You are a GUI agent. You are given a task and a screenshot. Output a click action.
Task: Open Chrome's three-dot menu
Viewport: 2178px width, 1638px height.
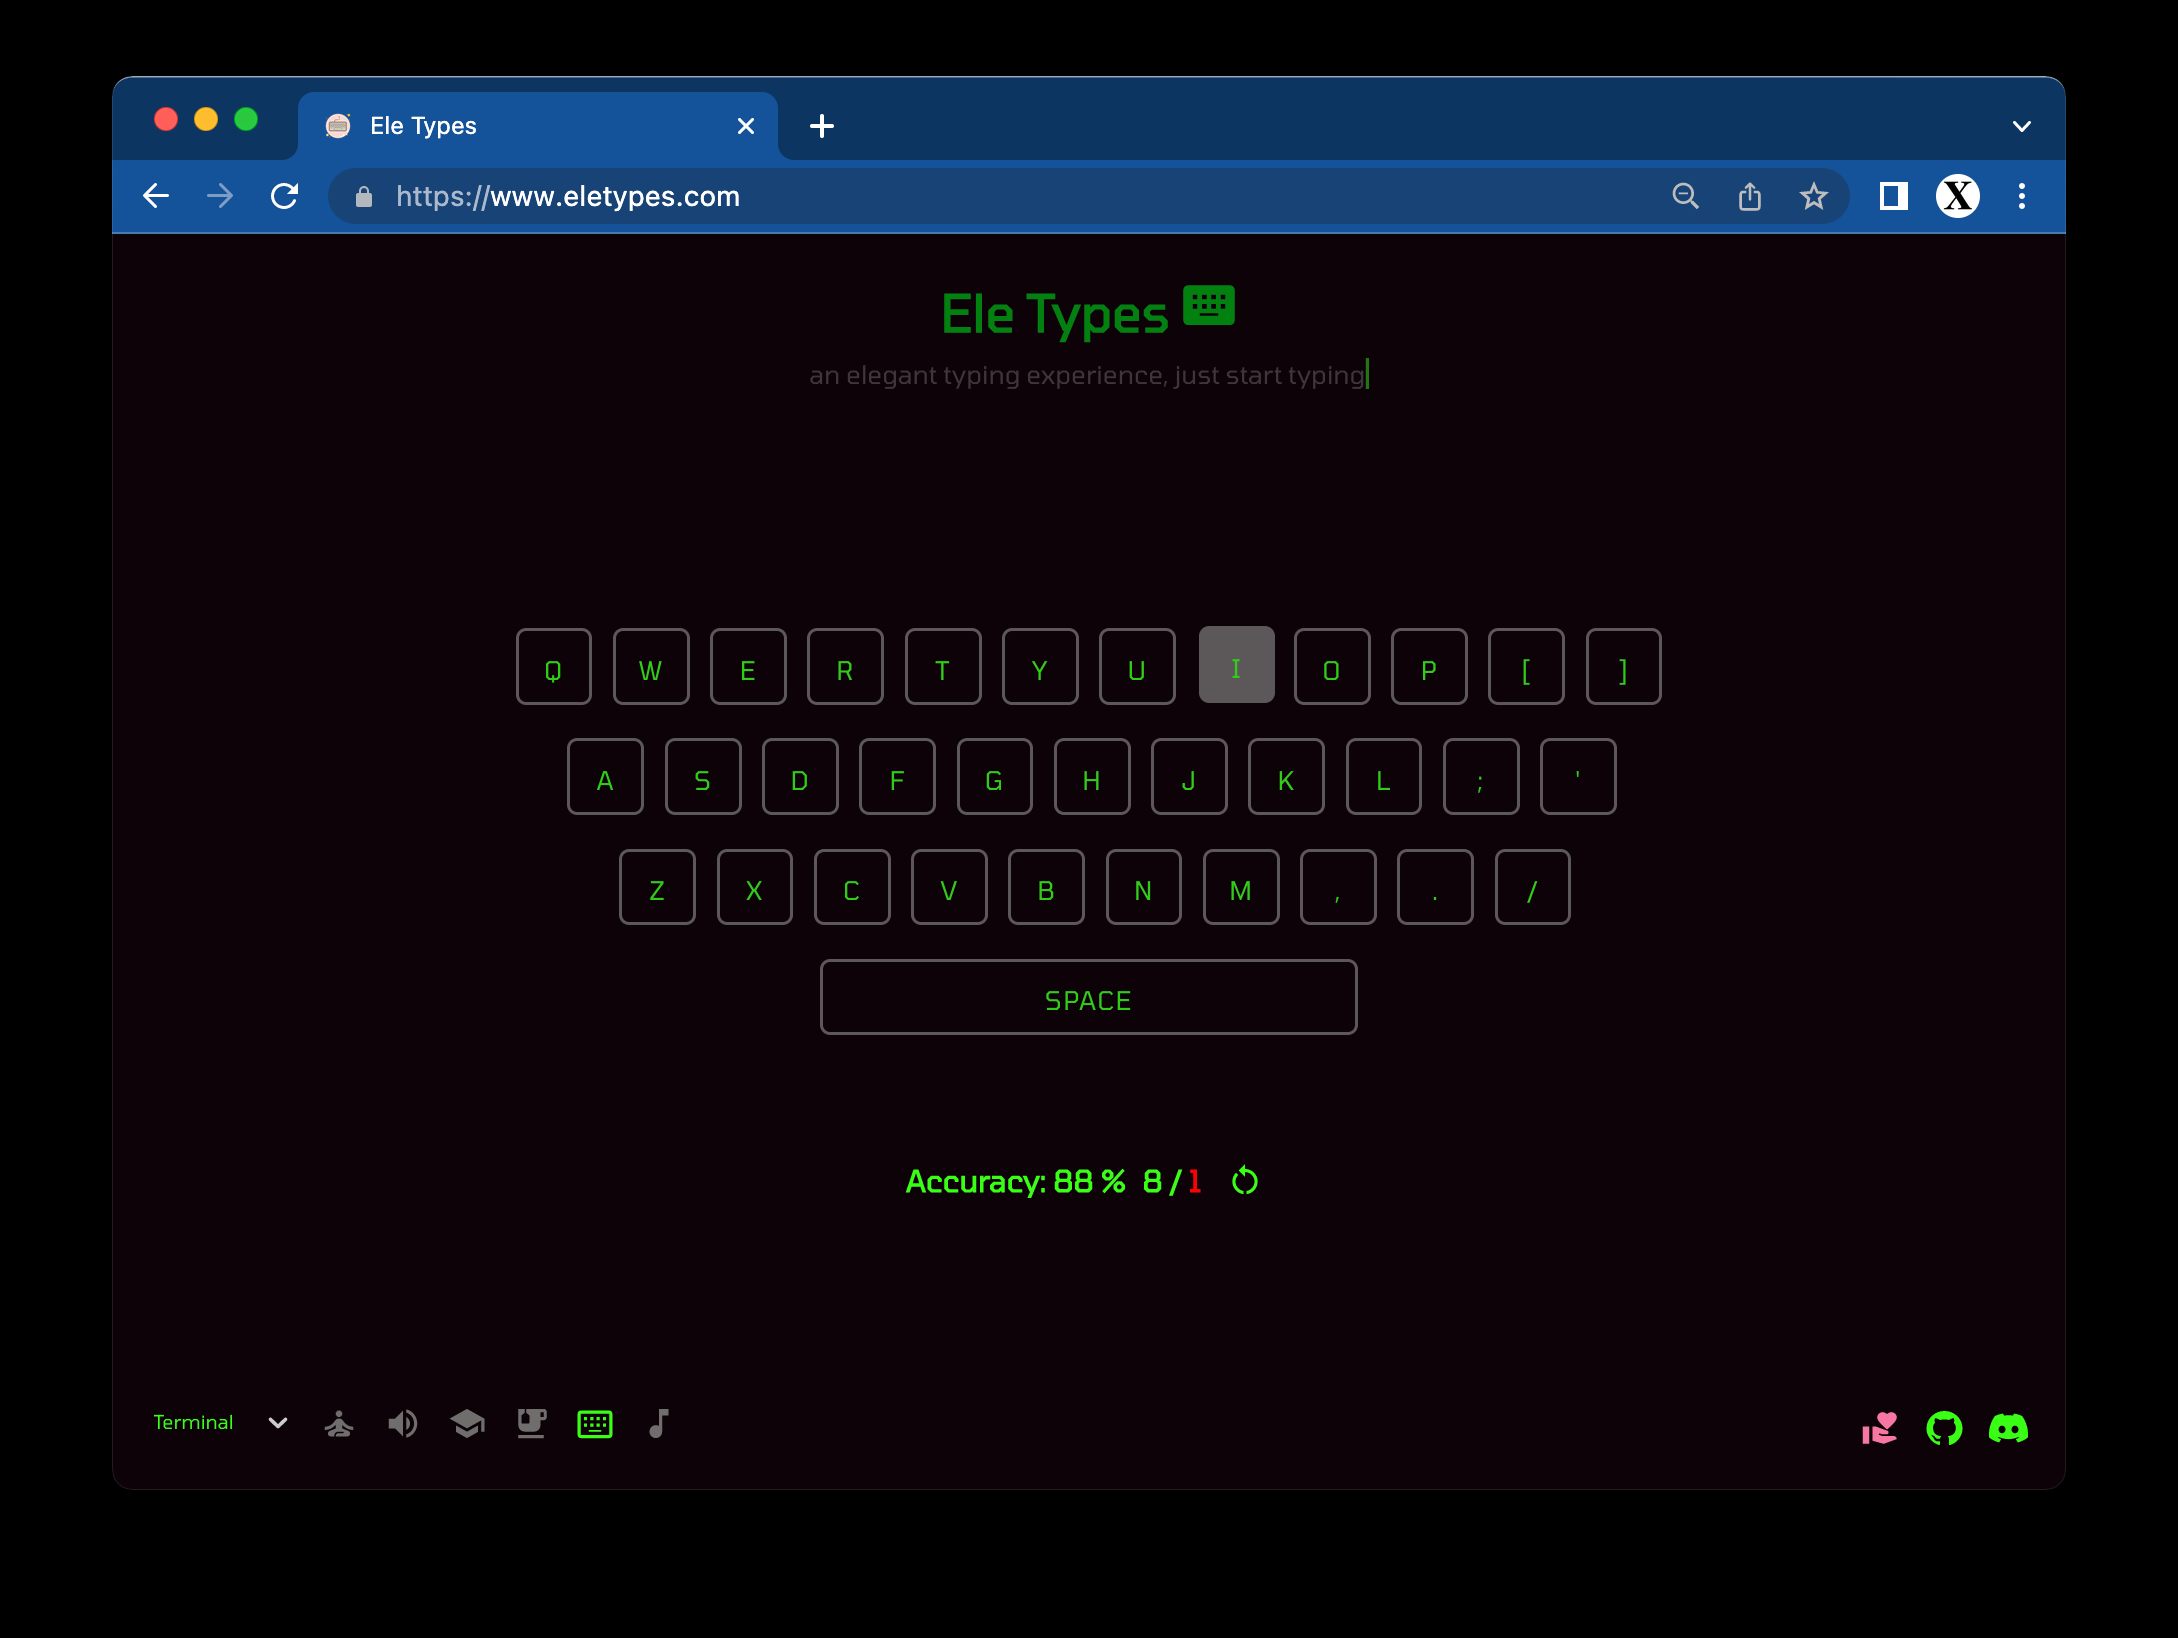[x=2021, y=196]
